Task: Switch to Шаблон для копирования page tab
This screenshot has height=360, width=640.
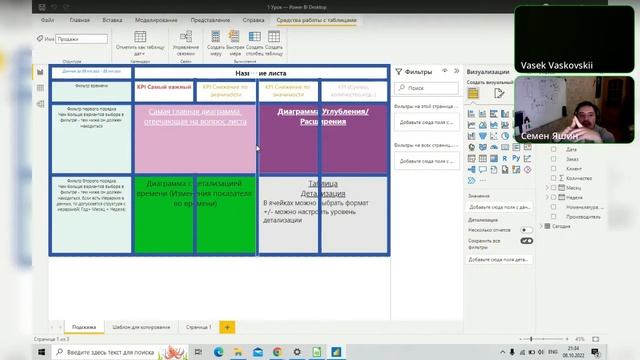Action: coord(141,327)
